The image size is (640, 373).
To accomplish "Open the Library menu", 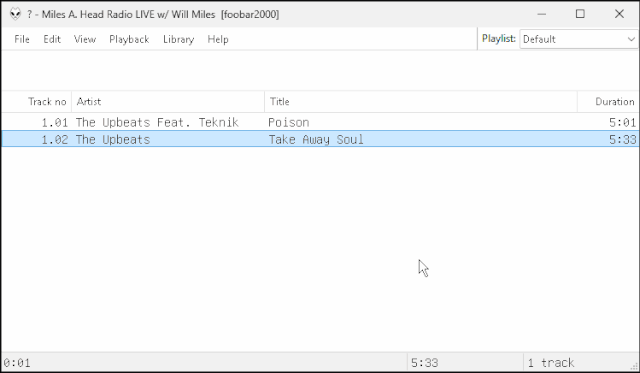I will tap(178, 39).
